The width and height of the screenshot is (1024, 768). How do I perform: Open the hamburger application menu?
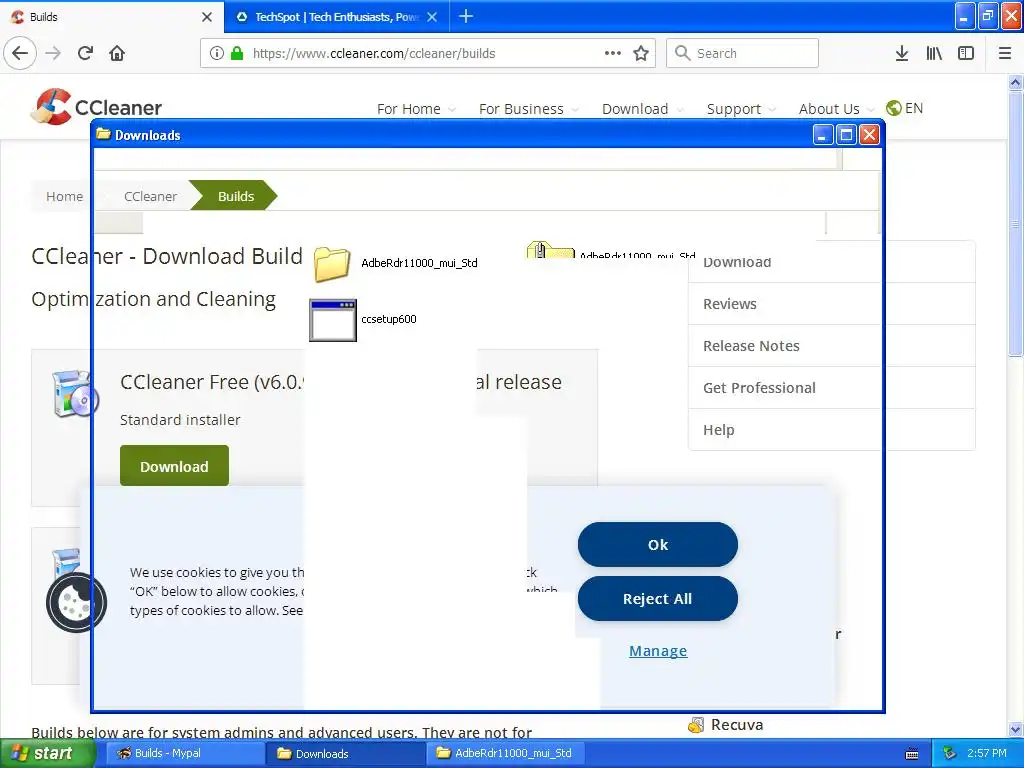[x=1005, y=53]
